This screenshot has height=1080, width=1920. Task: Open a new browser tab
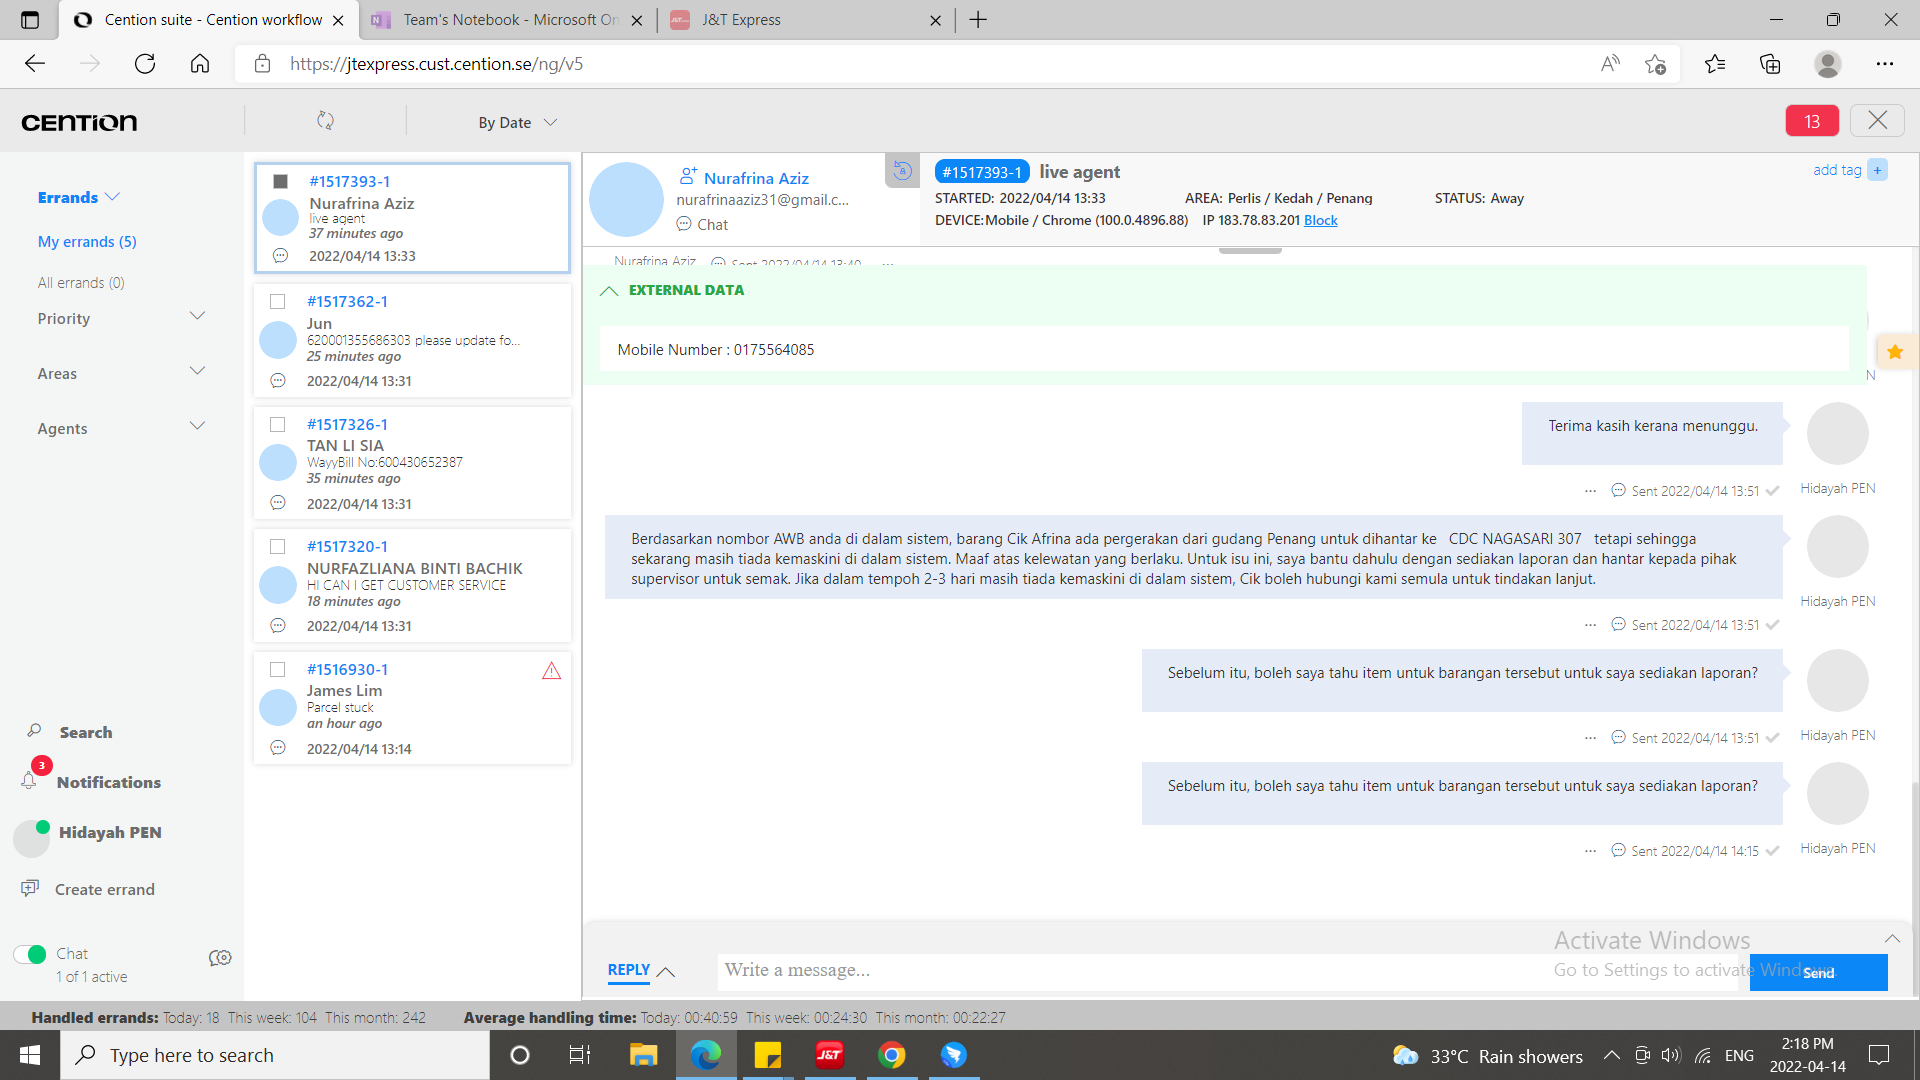click(978, 20)
